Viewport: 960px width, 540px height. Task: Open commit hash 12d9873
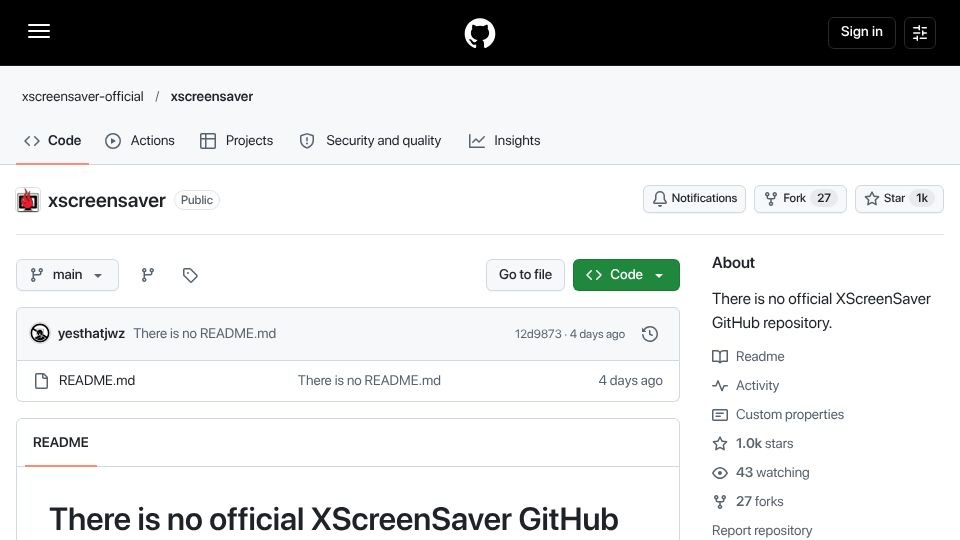pos(538,334)
